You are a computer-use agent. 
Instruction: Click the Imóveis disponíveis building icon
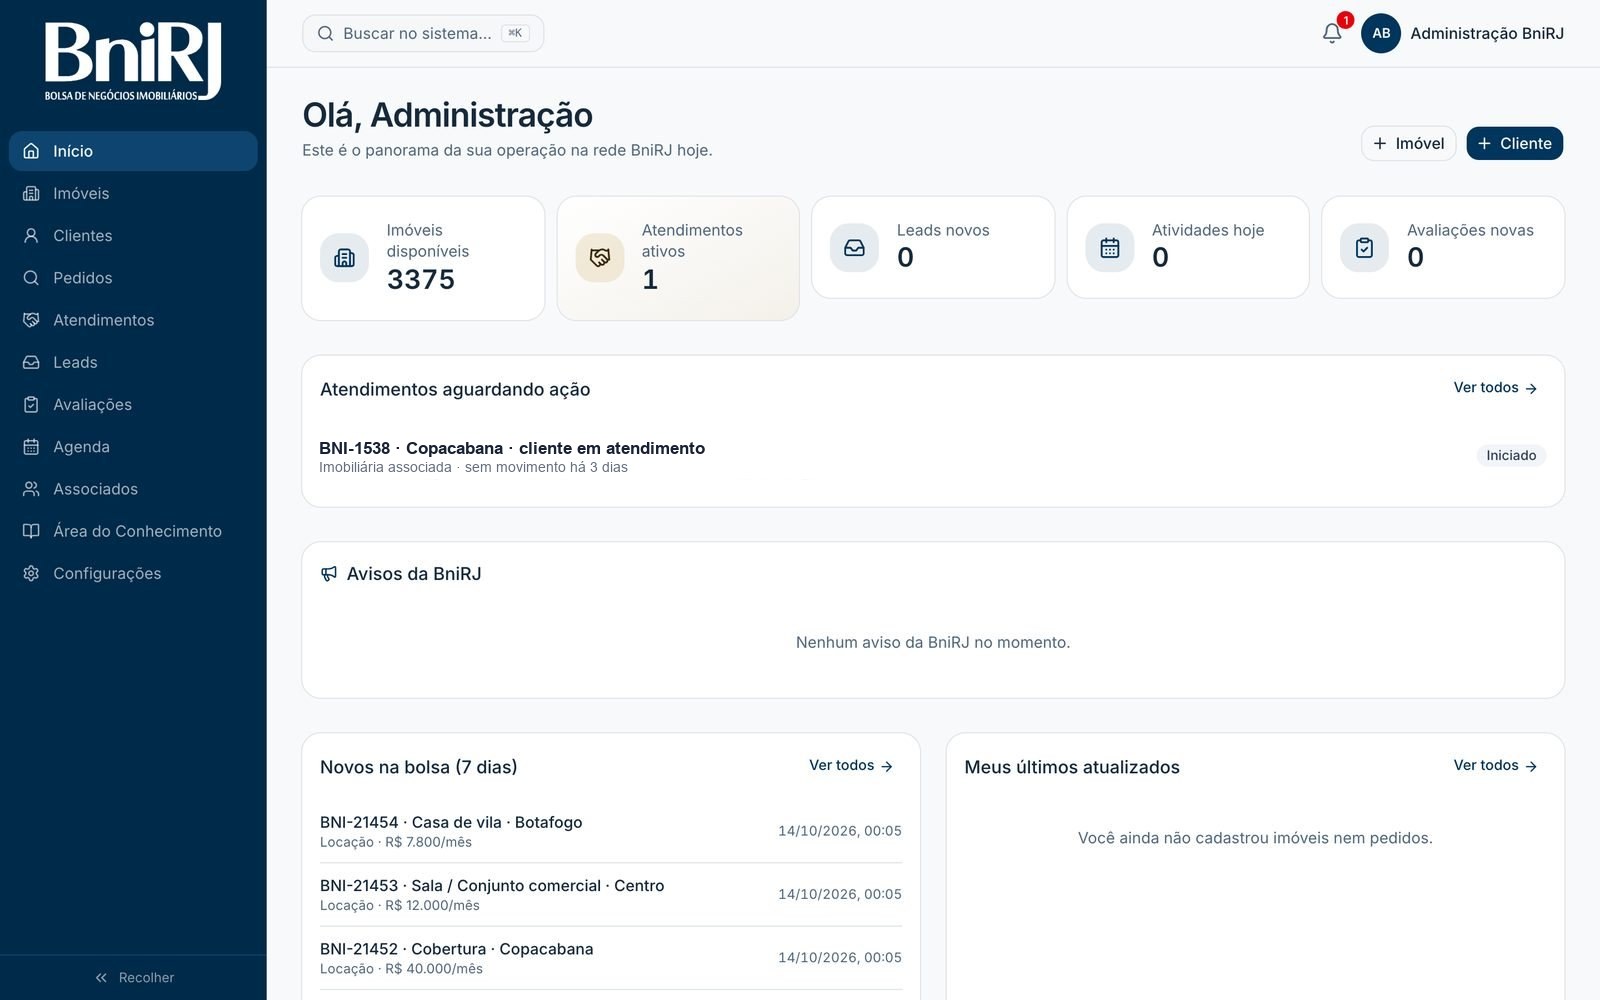coord(345,258)
